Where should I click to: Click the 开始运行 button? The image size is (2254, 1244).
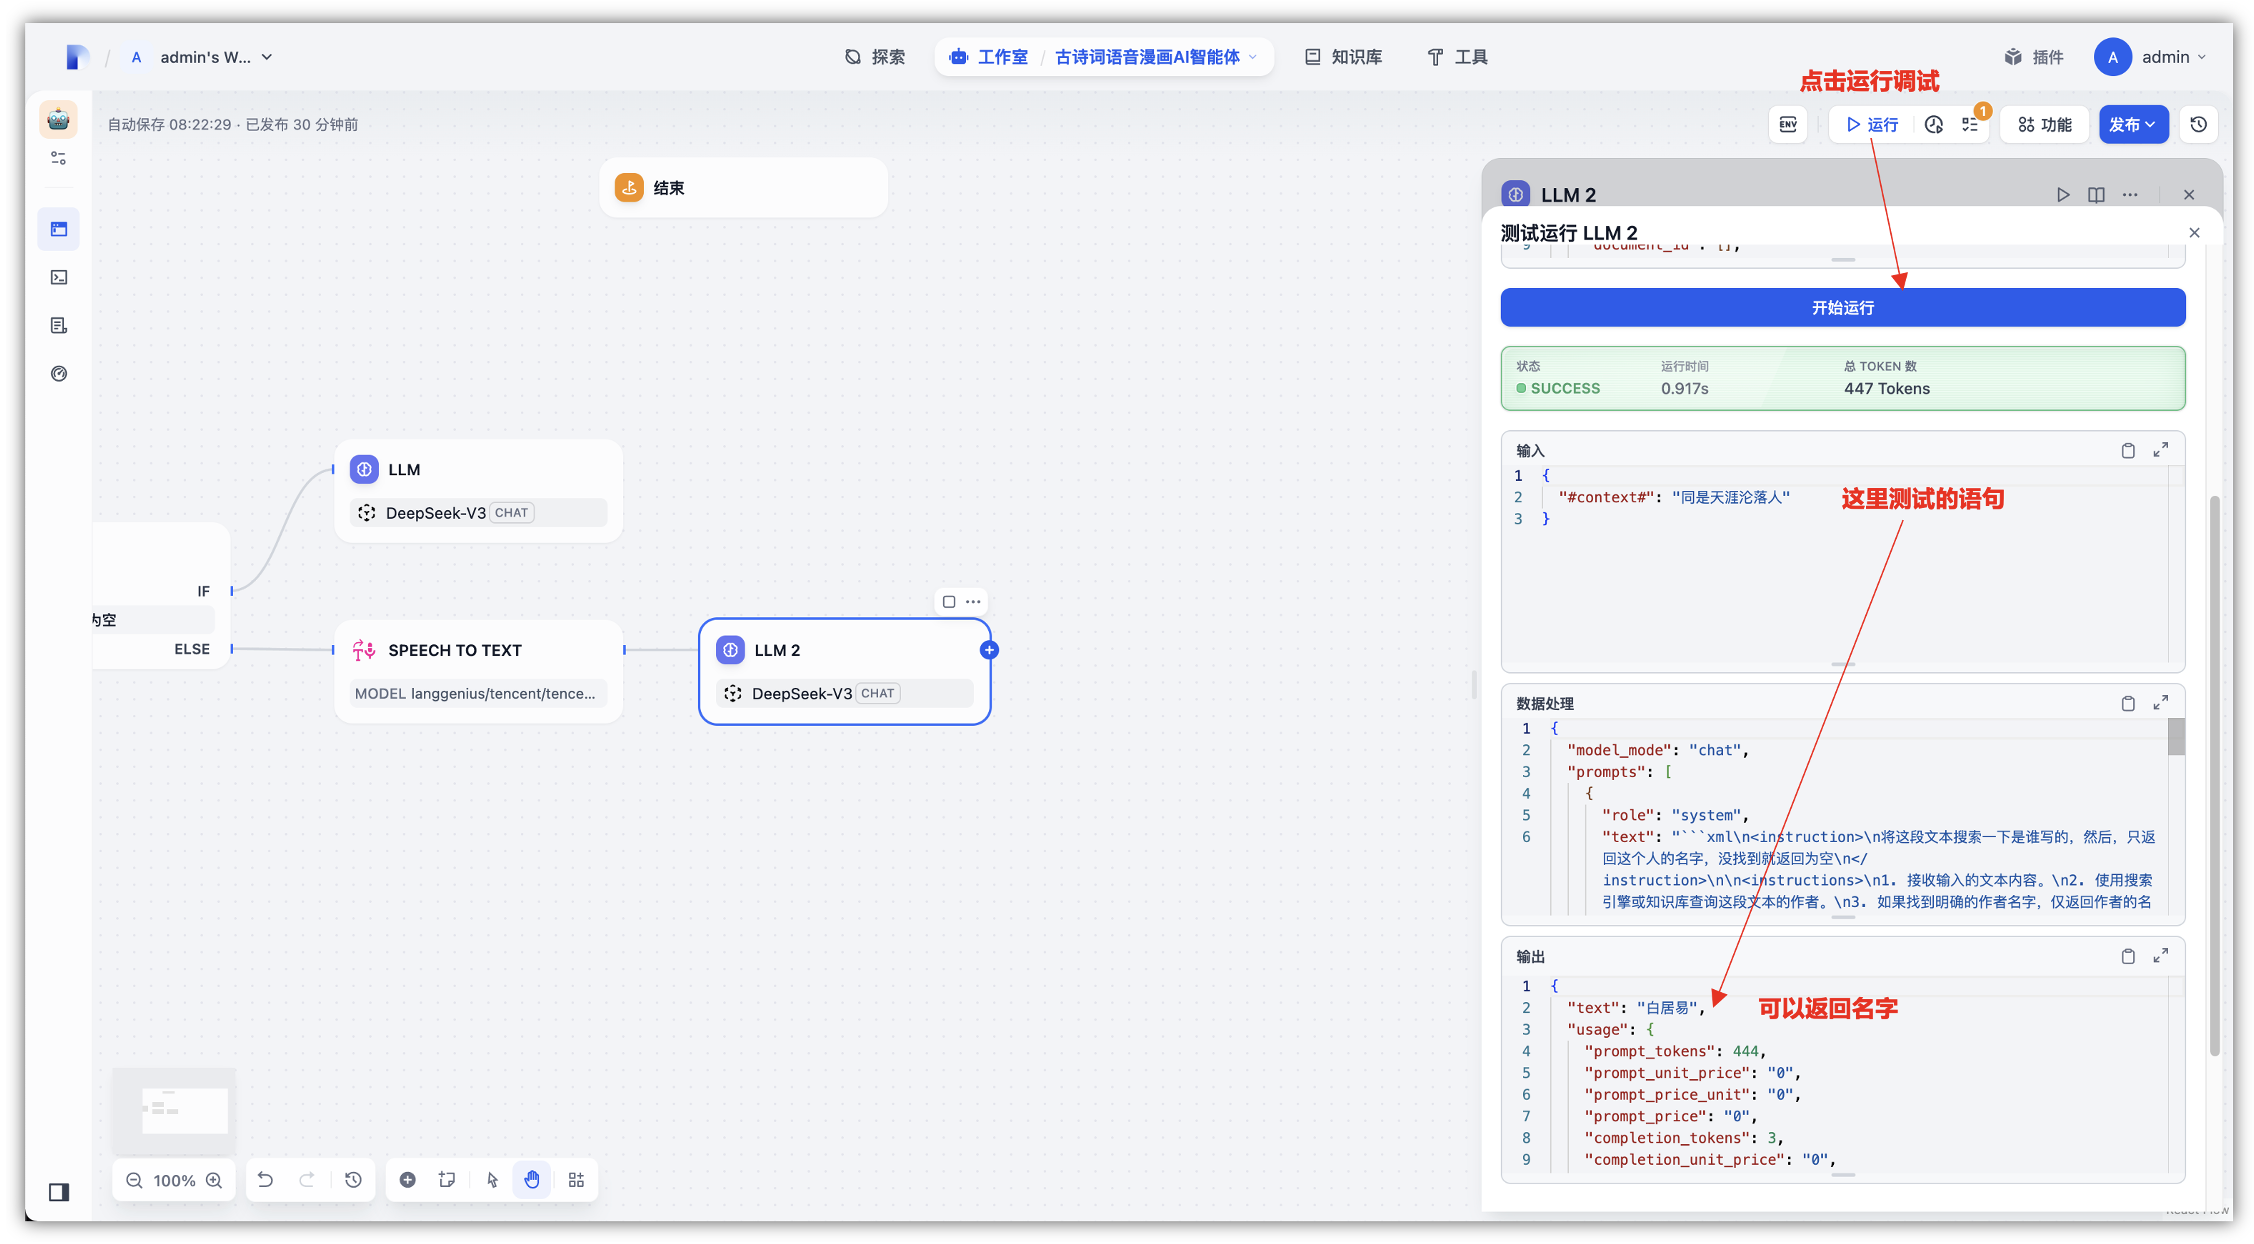pos(1842,308)
